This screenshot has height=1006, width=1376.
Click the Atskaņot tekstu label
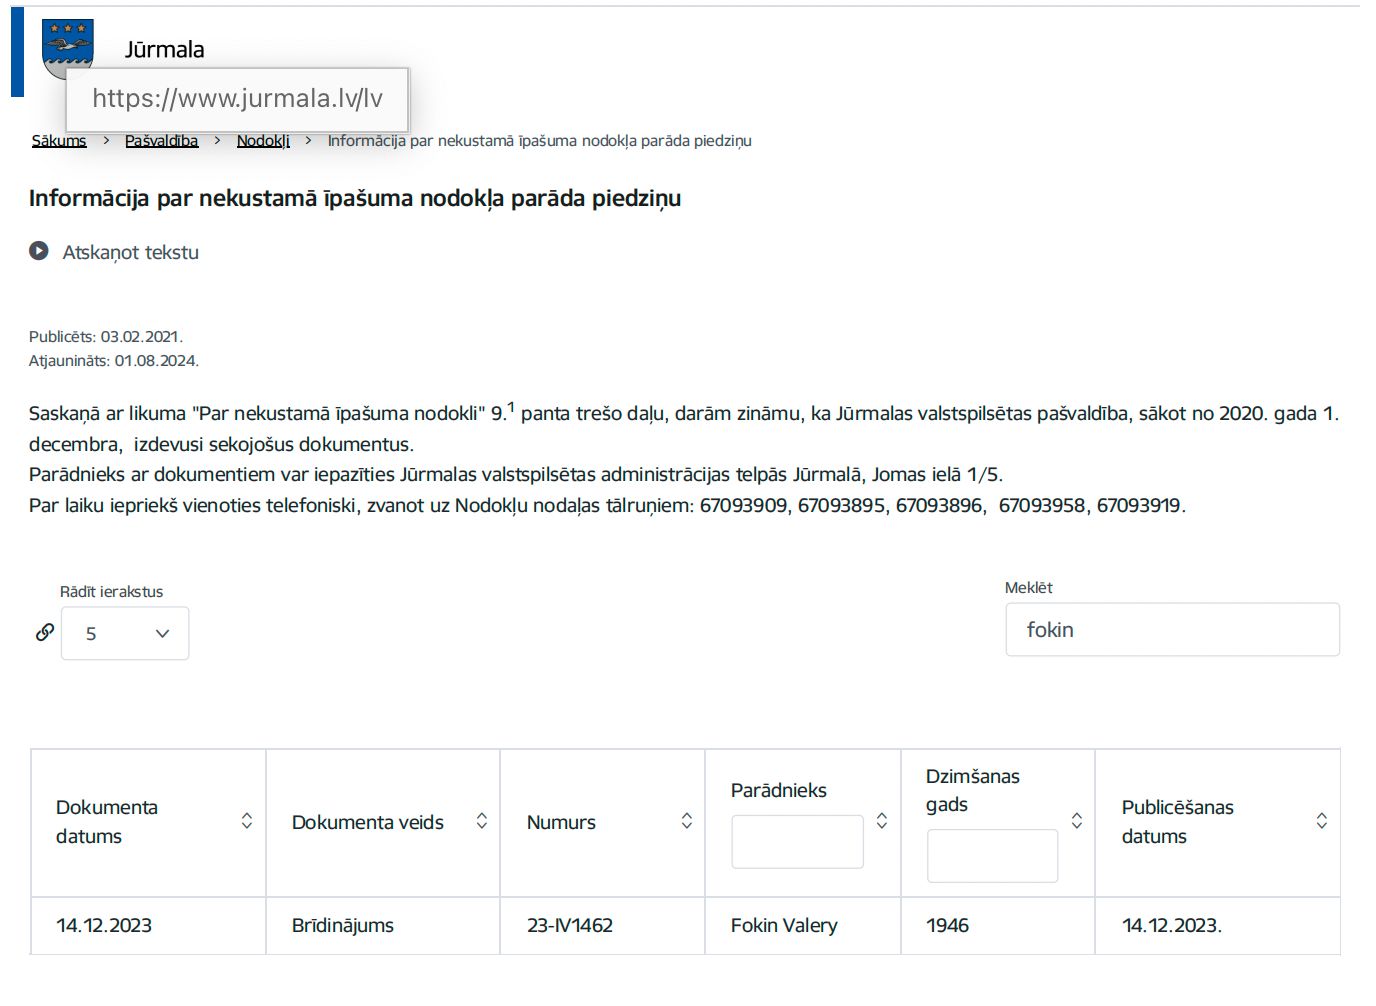point(130,252)
